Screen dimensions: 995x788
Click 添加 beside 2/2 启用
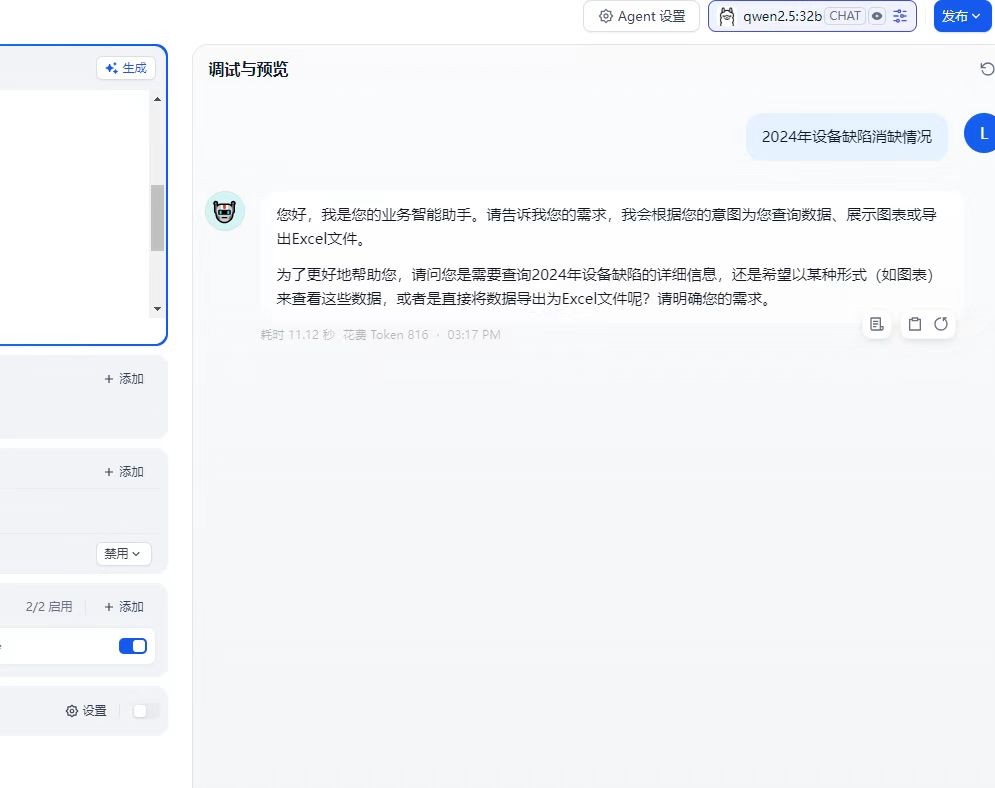[124, 607]
